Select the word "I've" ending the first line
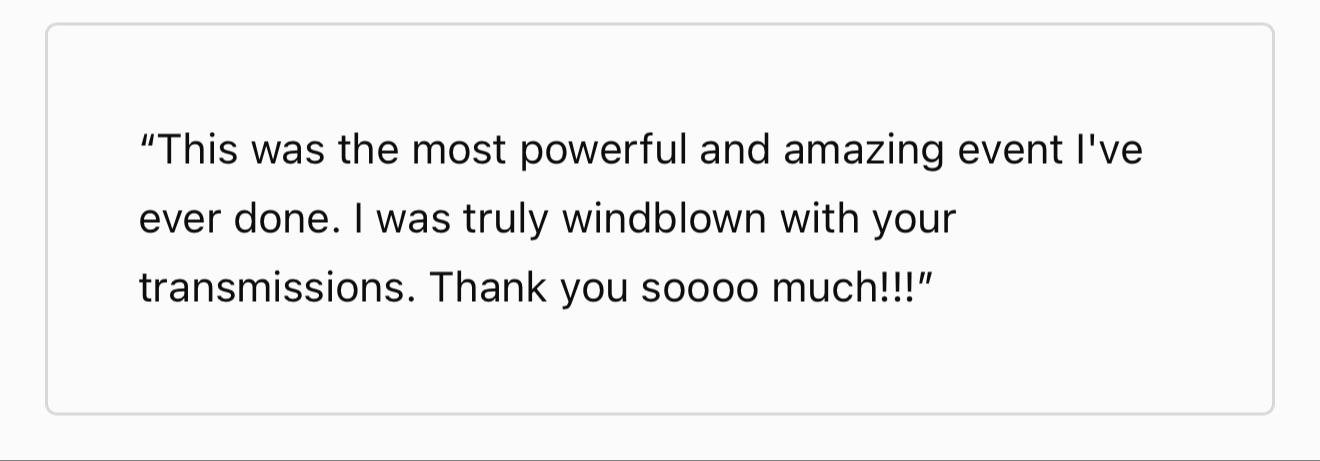Viewport: 1320px width, 461px height. 1112,151
